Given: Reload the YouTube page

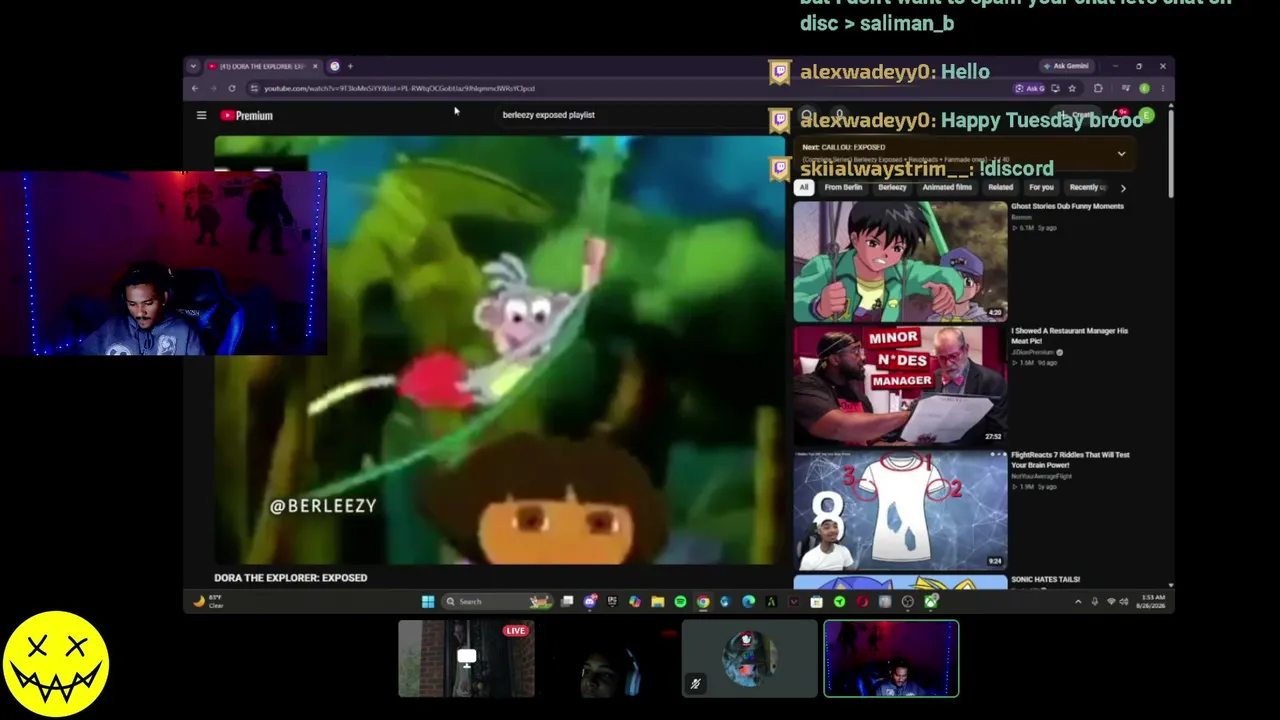Looking at the screenshot, I should [231, 88].
